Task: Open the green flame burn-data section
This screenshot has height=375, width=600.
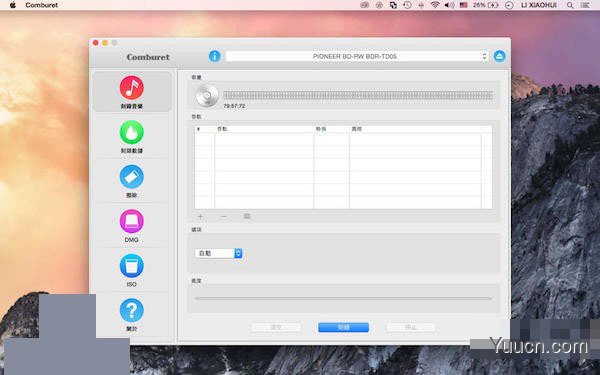Action: click(x=132, y=132)
